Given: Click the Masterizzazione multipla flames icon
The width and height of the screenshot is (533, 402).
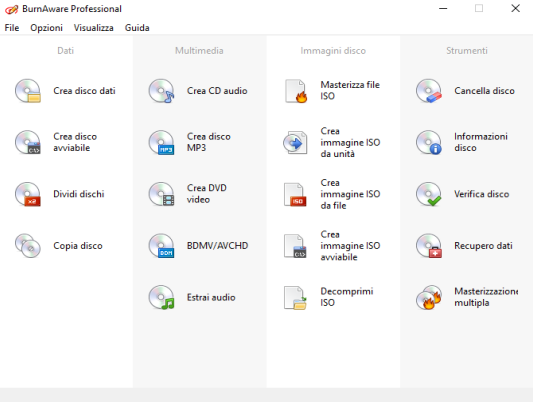Looking at the screenshot, I should click(x=429, y=297).
